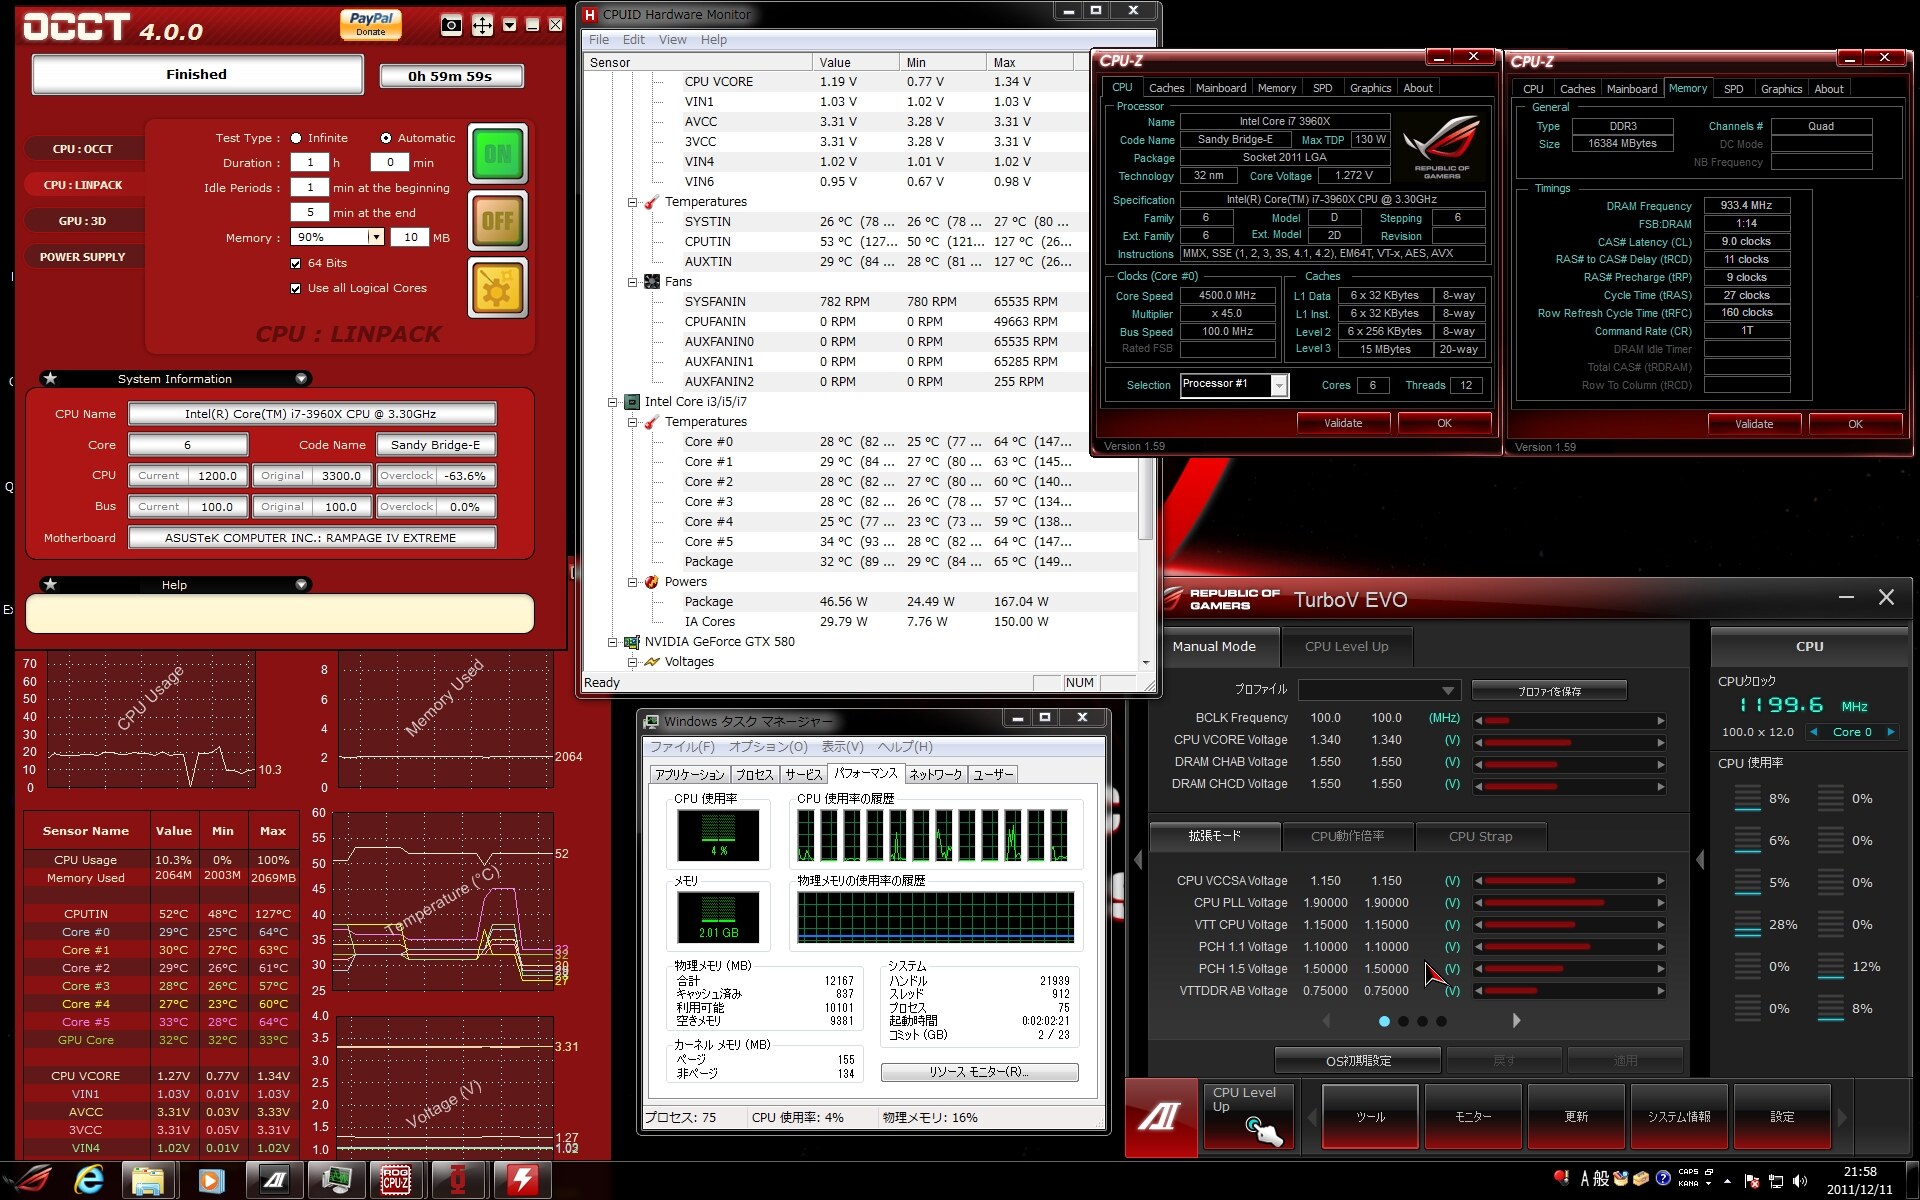The image size is (1920, 1200).
Task: Uncheck the 64 Bits checkbox
Action: 295,263
